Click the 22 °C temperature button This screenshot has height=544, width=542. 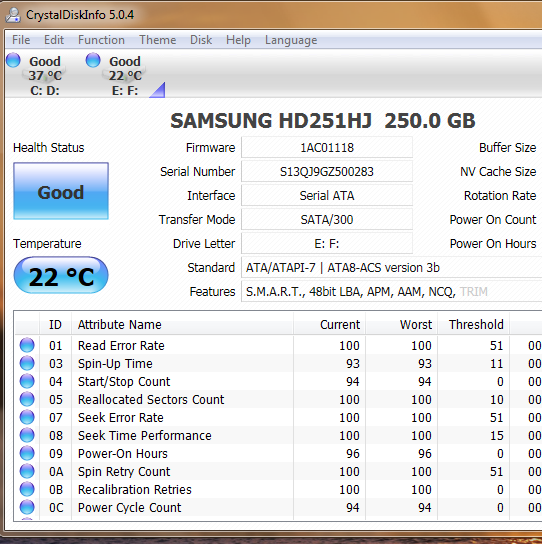point(61,276)
